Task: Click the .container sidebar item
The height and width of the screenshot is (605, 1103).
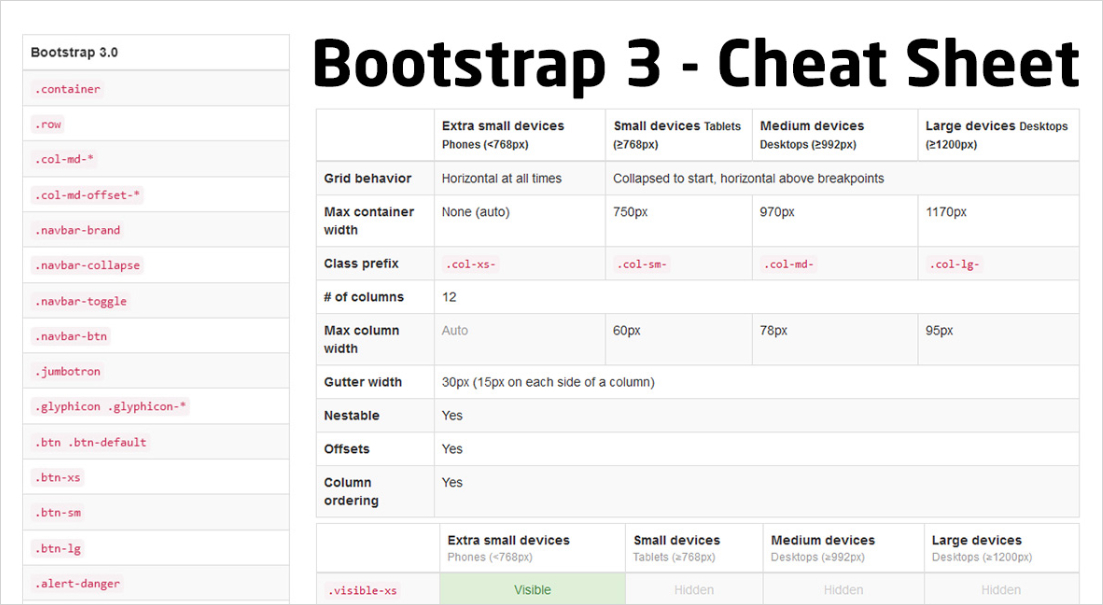Action: (66, 89)
